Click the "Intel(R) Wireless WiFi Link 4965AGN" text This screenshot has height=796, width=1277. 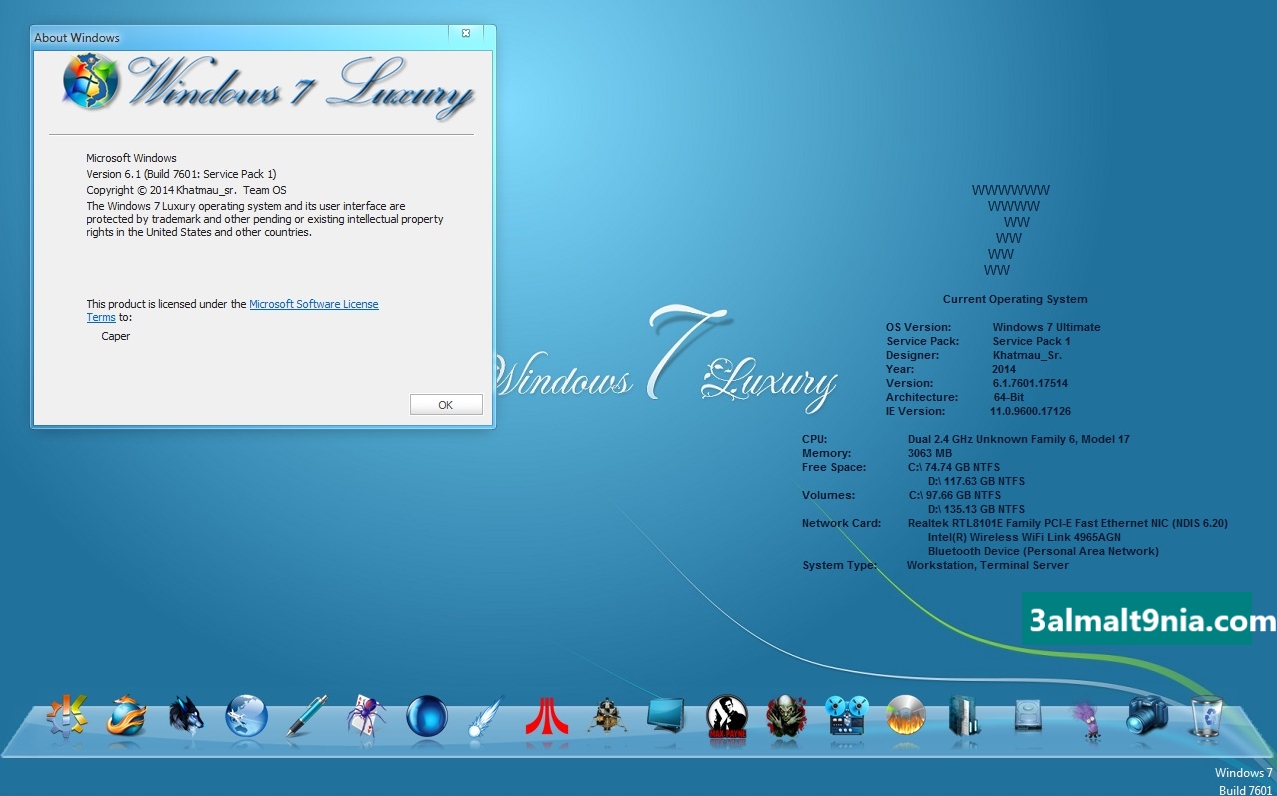[1024, 537]
